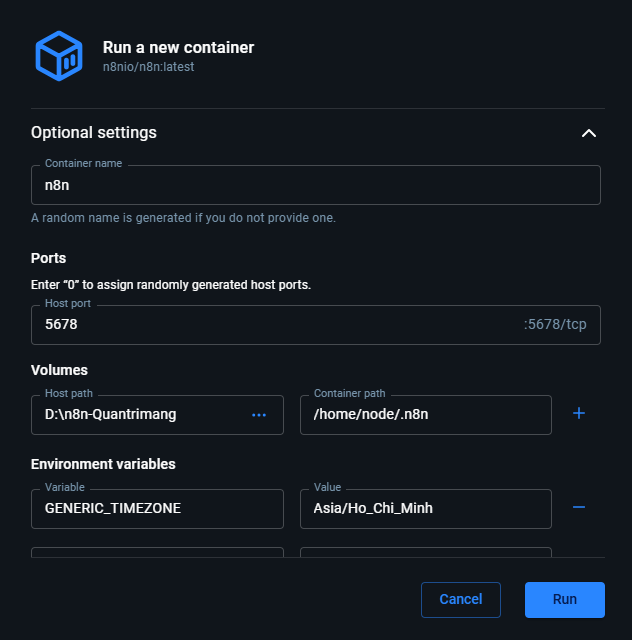Click the Optional settings header text
This screenshot has width=632, height=640.
(x=94, y=133)
